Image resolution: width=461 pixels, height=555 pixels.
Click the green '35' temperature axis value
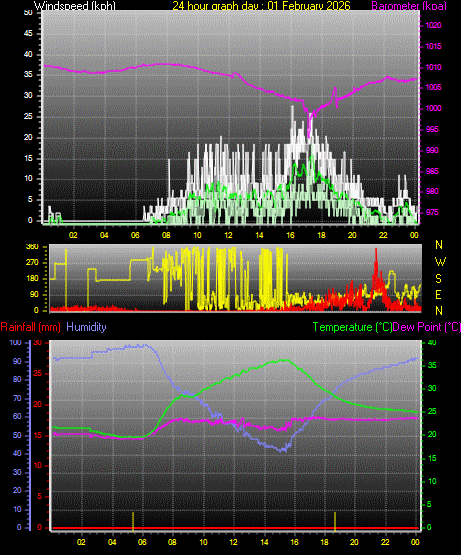(432, 366)
